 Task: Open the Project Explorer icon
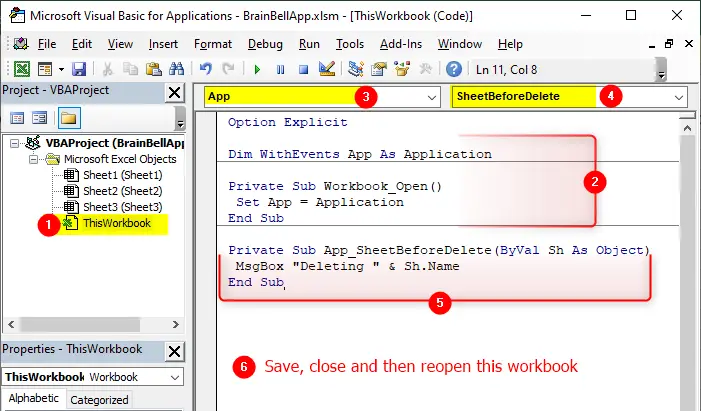pyautogui.click(x=356, y=69)
